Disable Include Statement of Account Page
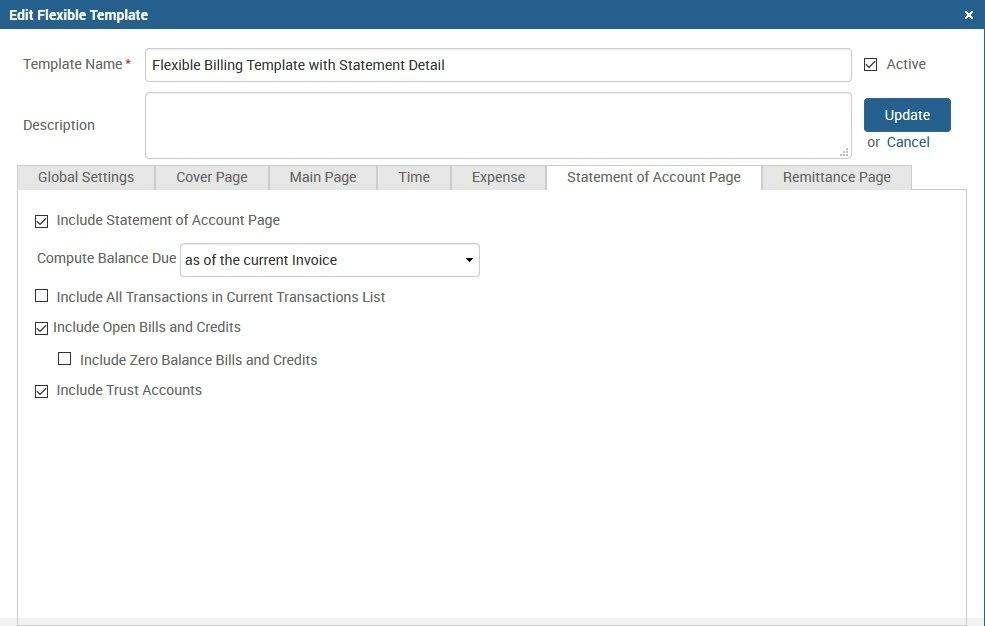Screen dimensions: 985x626 click(41, 221)
